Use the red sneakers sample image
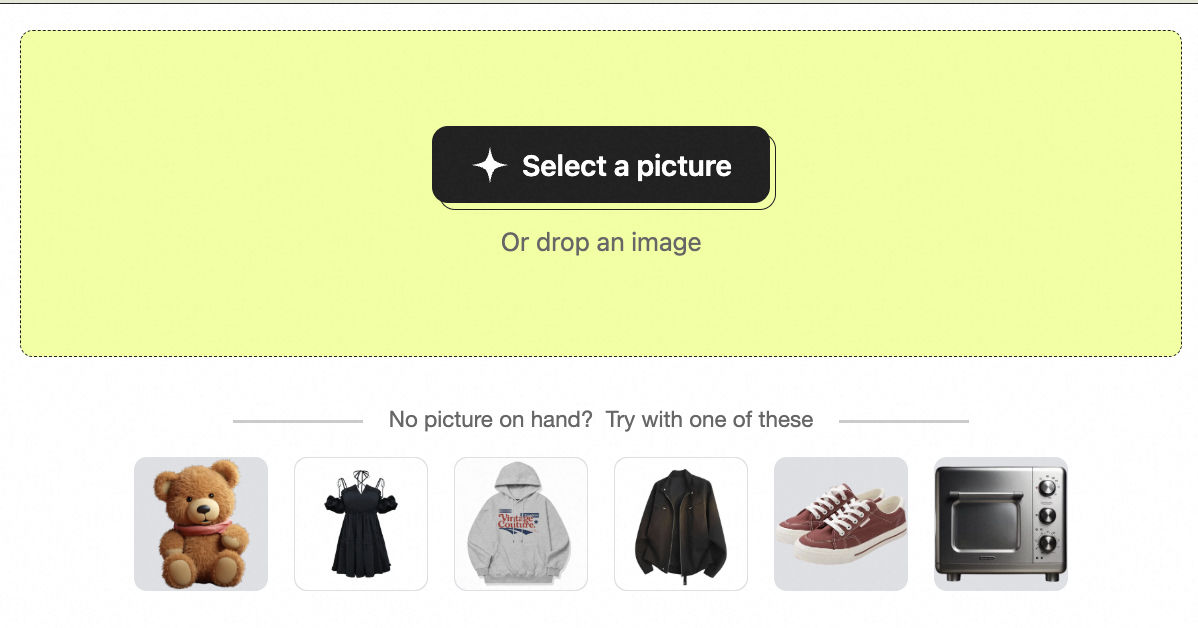 tap(841, 524)
